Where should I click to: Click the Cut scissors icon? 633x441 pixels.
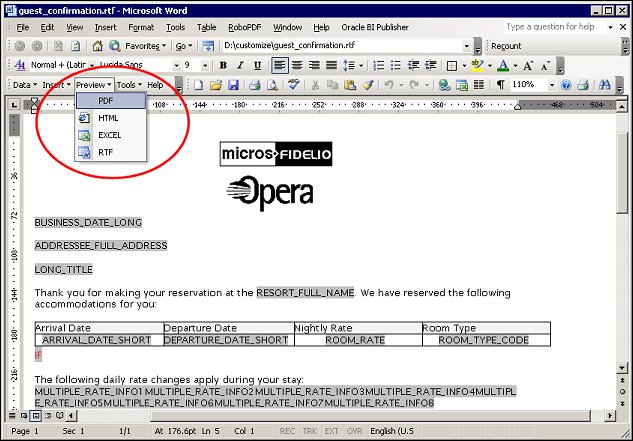[317, 85]
